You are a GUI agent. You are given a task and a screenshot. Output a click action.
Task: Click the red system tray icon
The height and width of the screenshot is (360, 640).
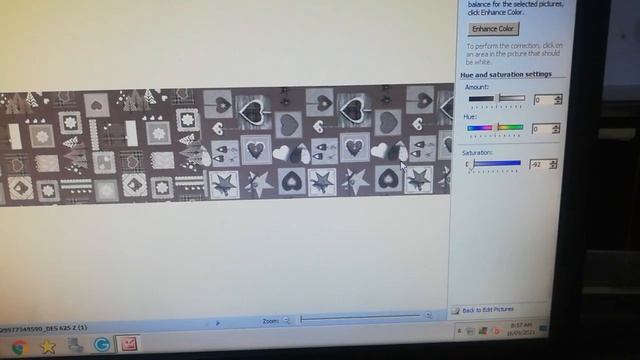tap(496, 331)
